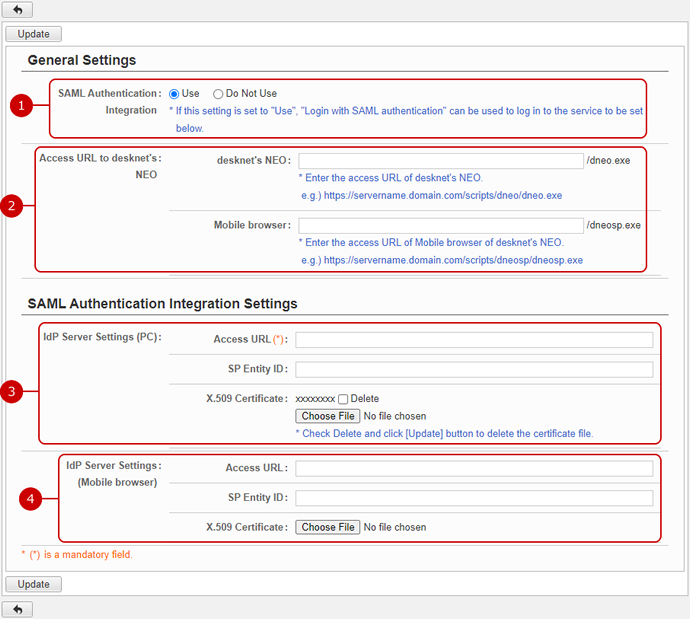Focus the Mobile browser URL field

[x=441, y=225]
